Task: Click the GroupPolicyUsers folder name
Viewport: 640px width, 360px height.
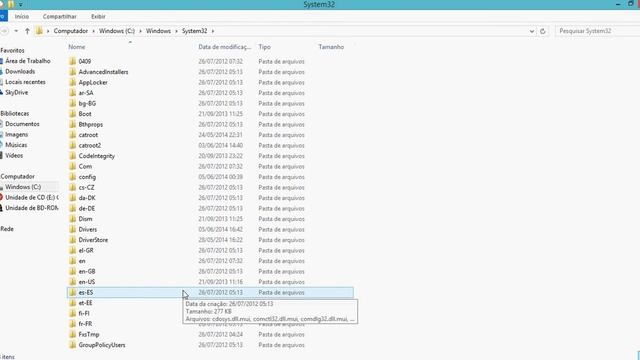Action: pyautogui.click(x=102, y=345)
